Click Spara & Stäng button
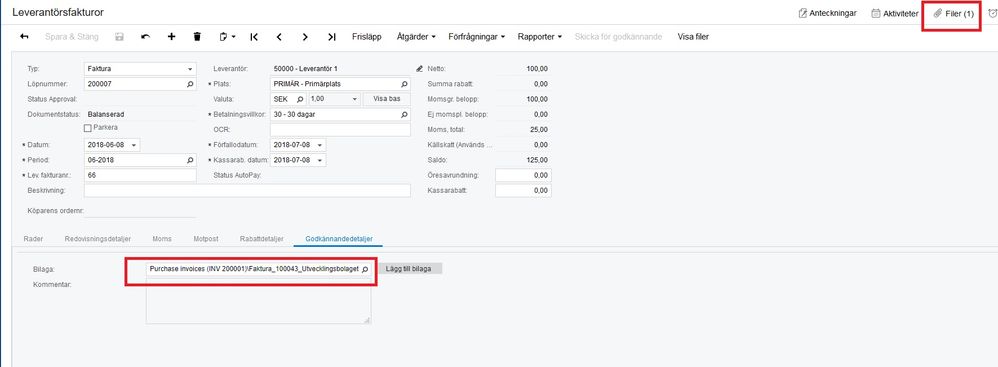The height and width of the screenshot is (367, 998). 71,37
